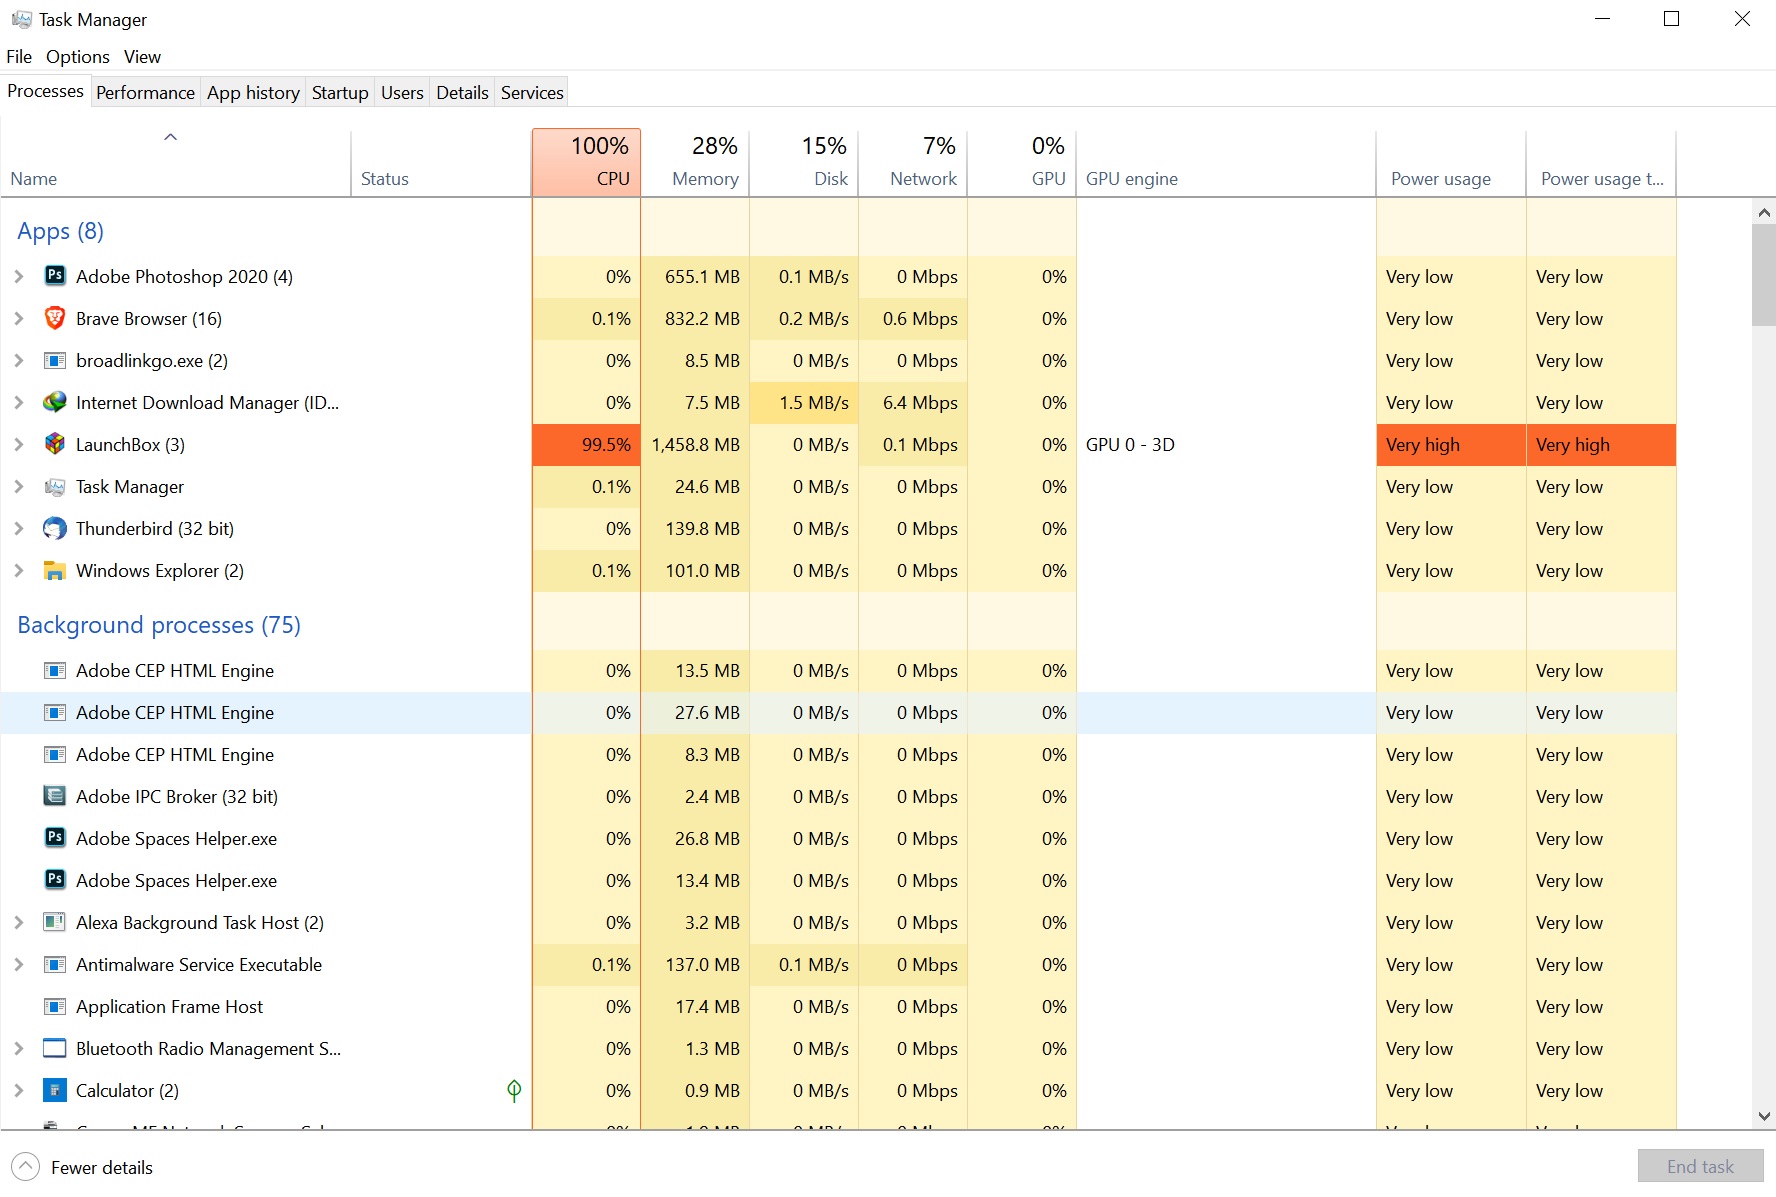The height and width of the screenshot is (1197, 1776).
Task: Open the View menu
Action: (142, 56)
